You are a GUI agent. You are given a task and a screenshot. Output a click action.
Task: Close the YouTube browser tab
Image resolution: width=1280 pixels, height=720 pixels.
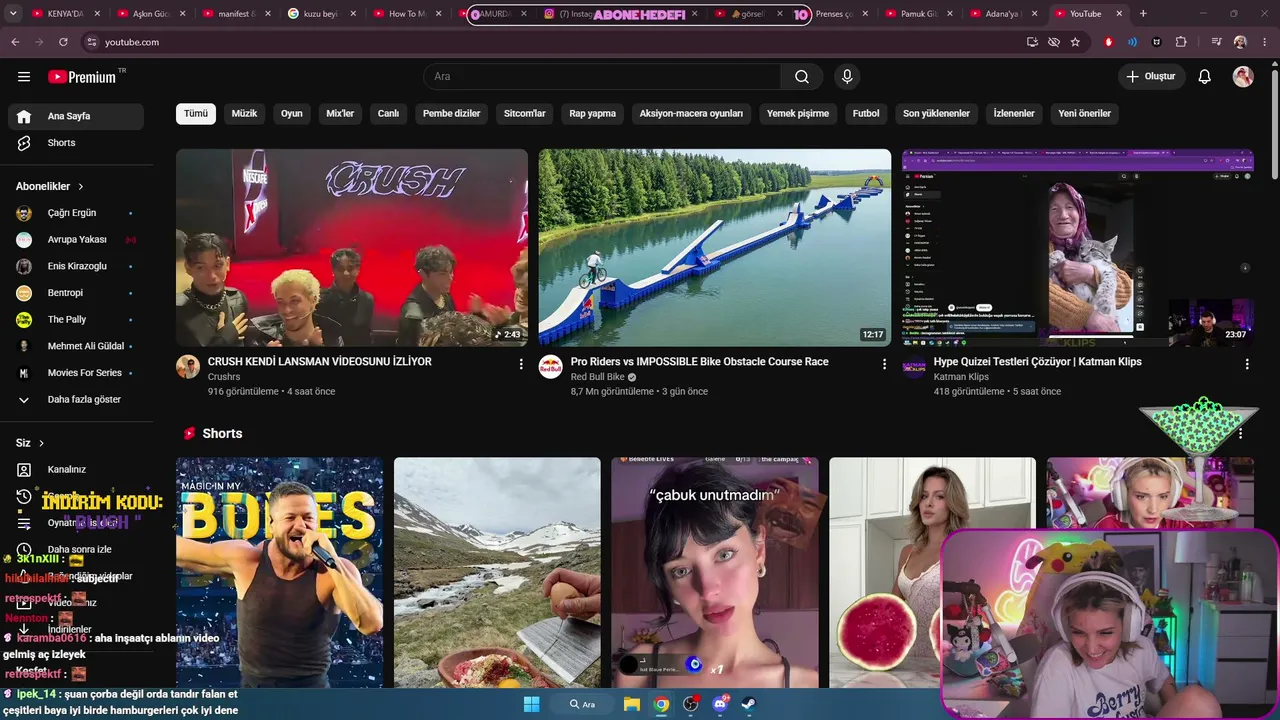pos(1117,14)
